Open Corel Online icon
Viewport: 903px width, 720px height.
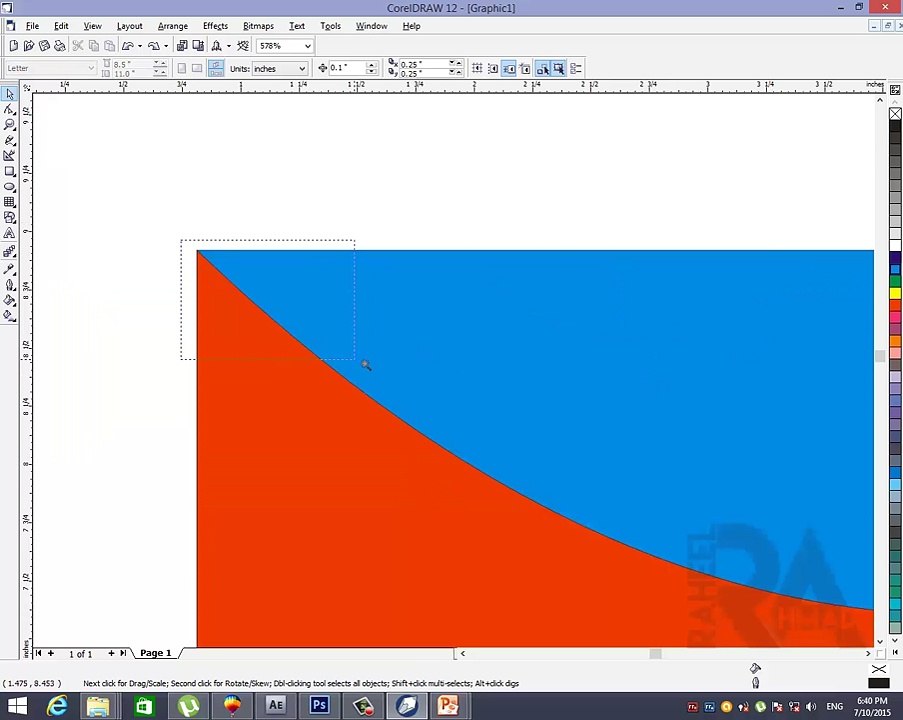[x=244, y=46]
